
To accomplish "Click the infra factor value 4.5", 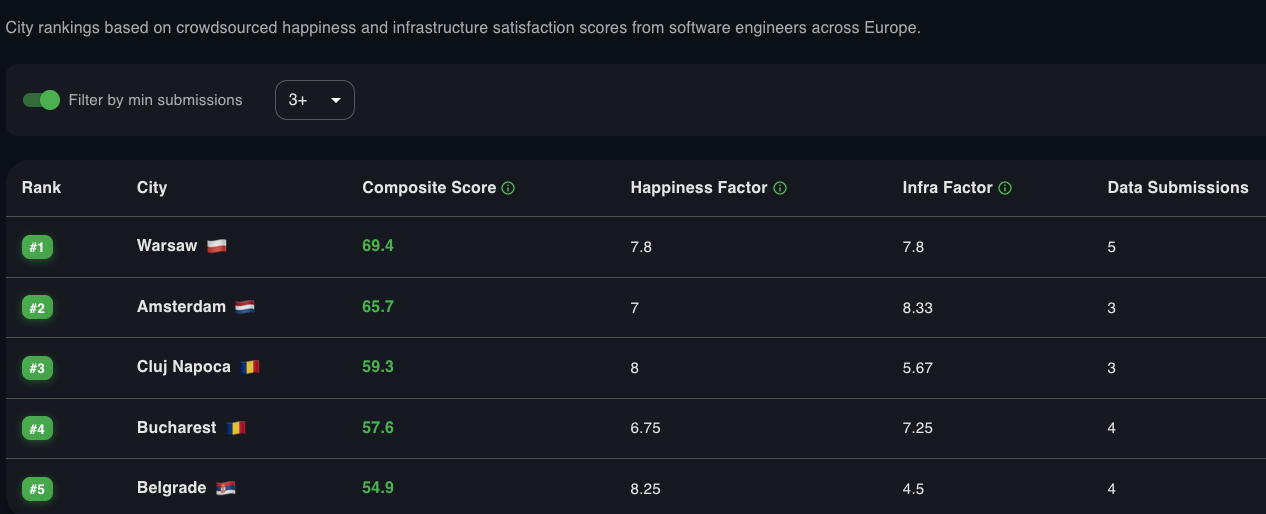I will coord(913,489).
